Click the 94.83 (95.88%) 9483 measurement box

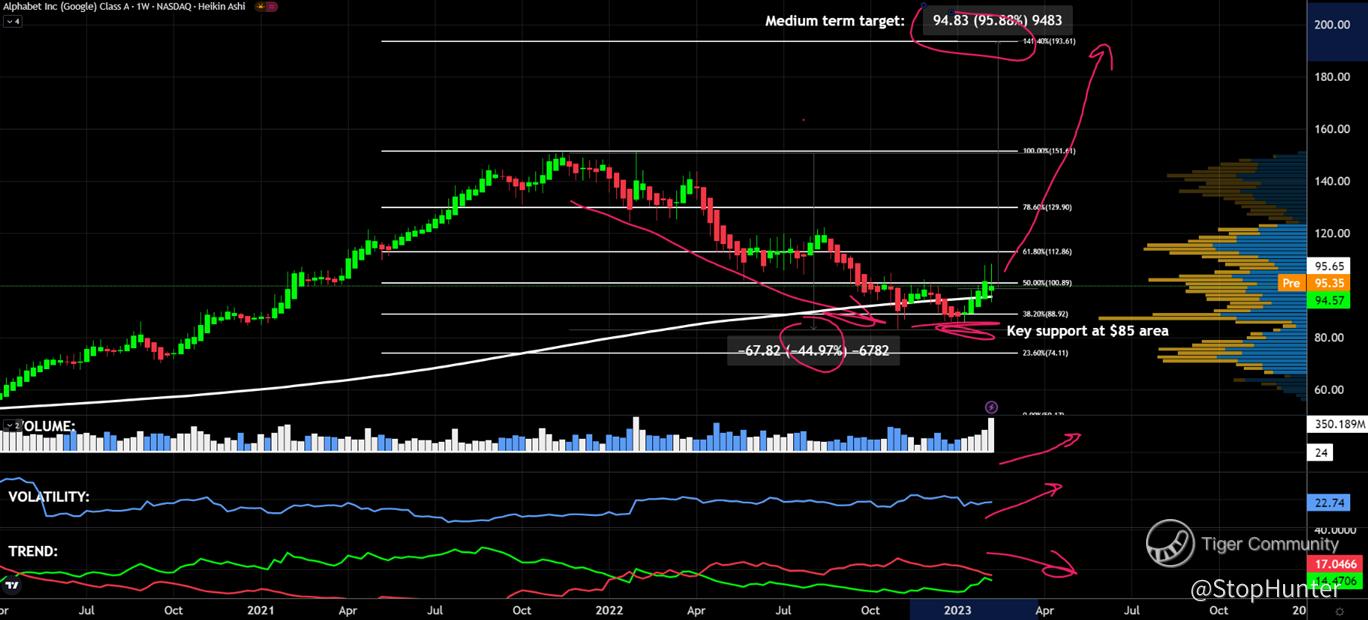click(997, 20)
